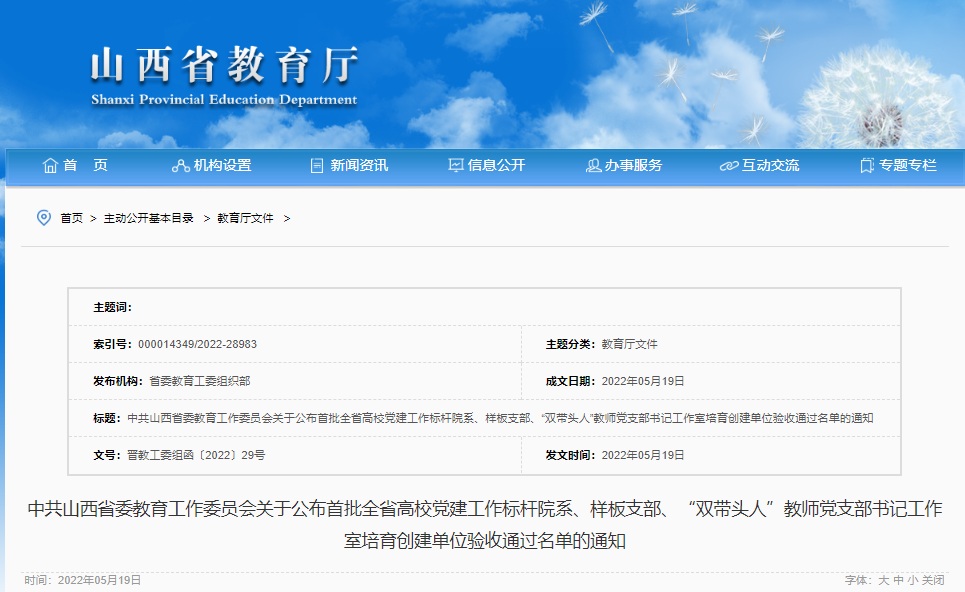
Task: Set font size to 中
Action: coord(898,580)
